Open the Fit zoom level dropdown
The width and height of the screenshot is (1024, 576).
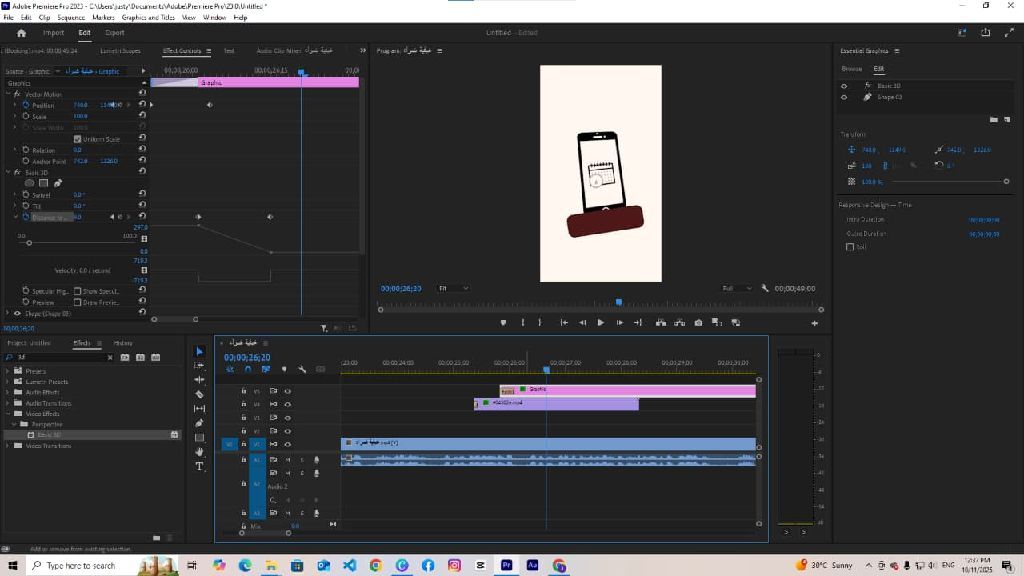453,288
